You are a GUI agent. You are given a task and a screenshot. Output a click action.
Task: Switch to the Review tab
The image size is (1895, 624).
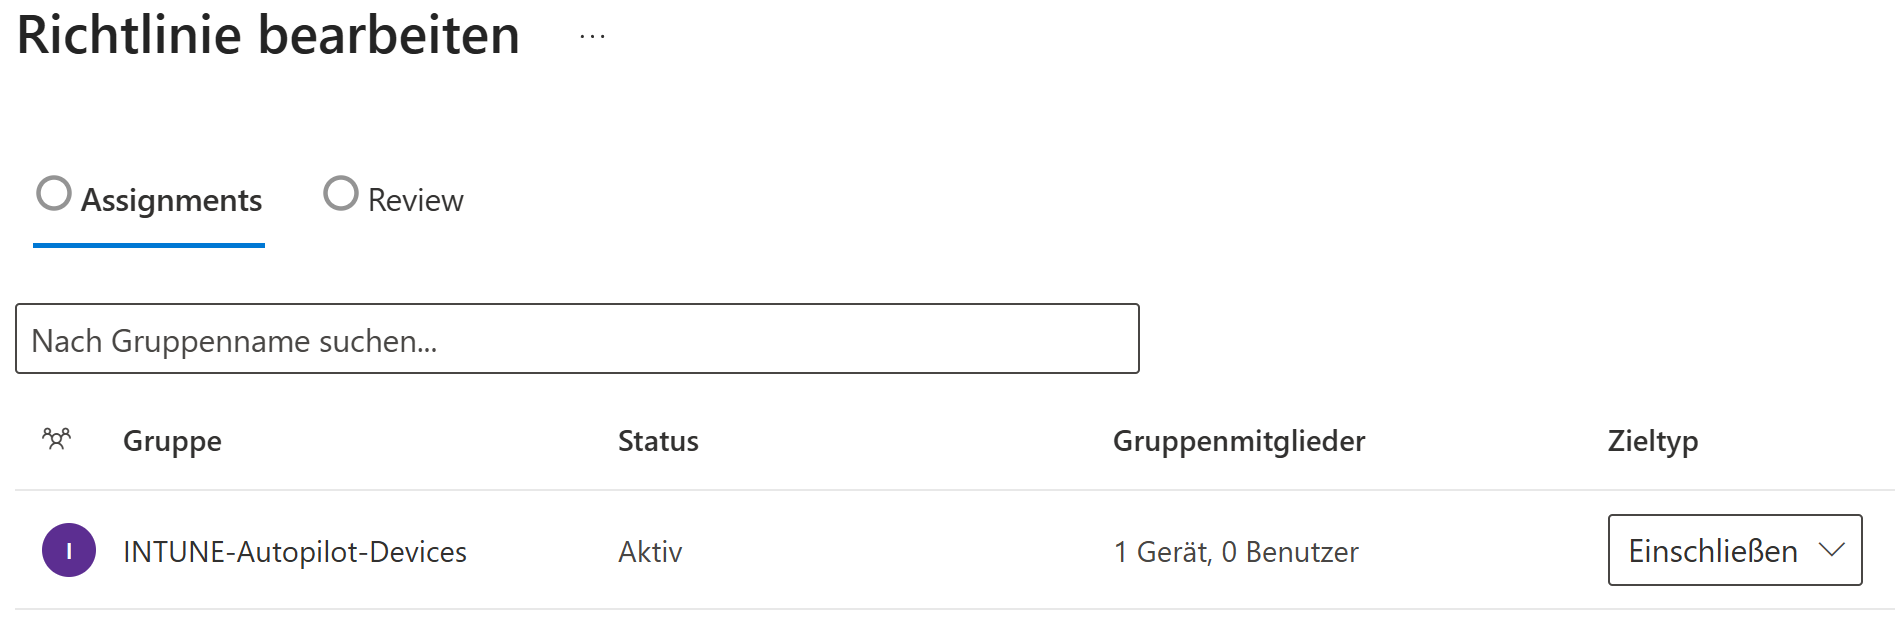415,200
